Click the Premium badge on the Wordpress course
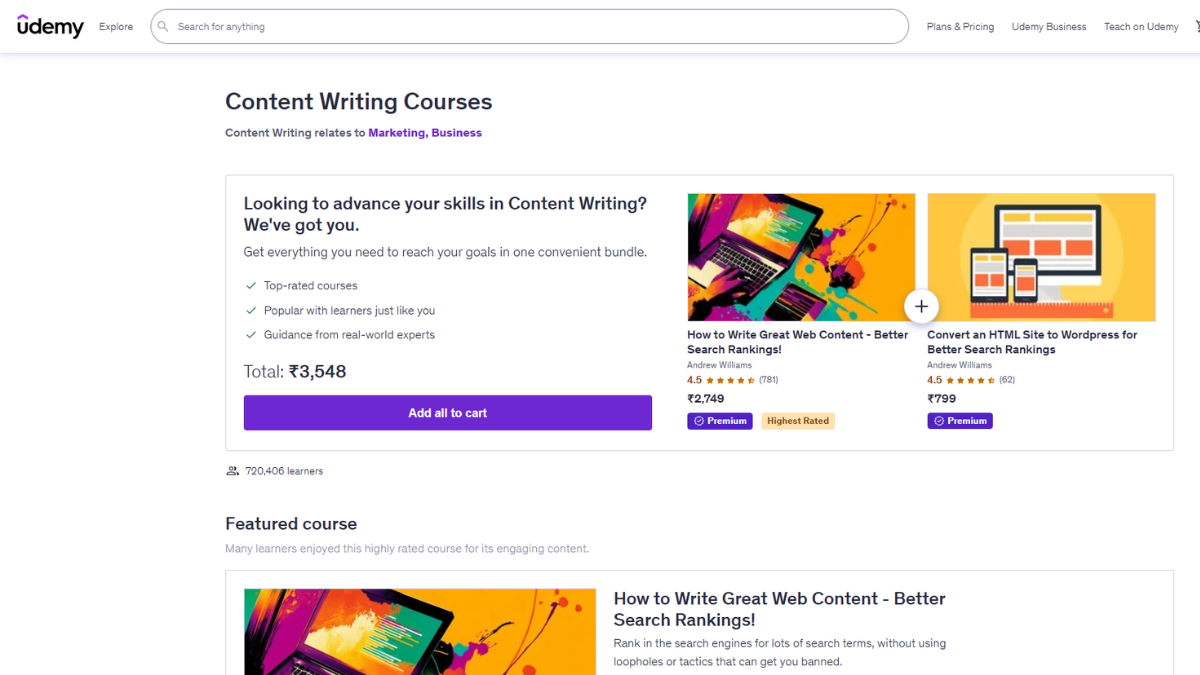1200x675 pixels. pos(960,420)
